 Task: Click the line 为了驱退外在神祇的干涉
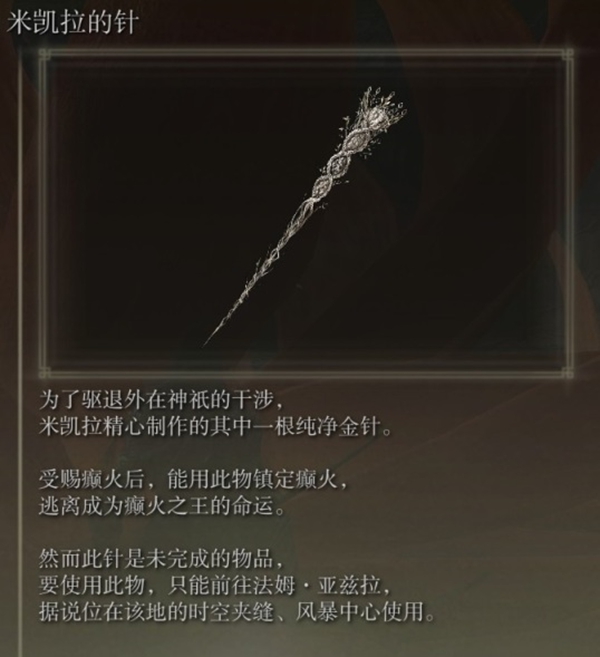(x=161, y=401)
